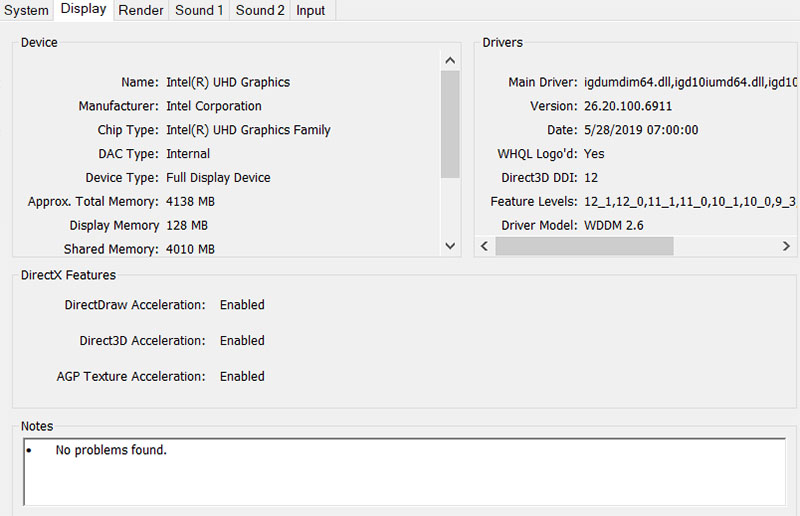800x516 pixels.
Task: Click the Device list scroll-down arrow
Action: [450, 246]
